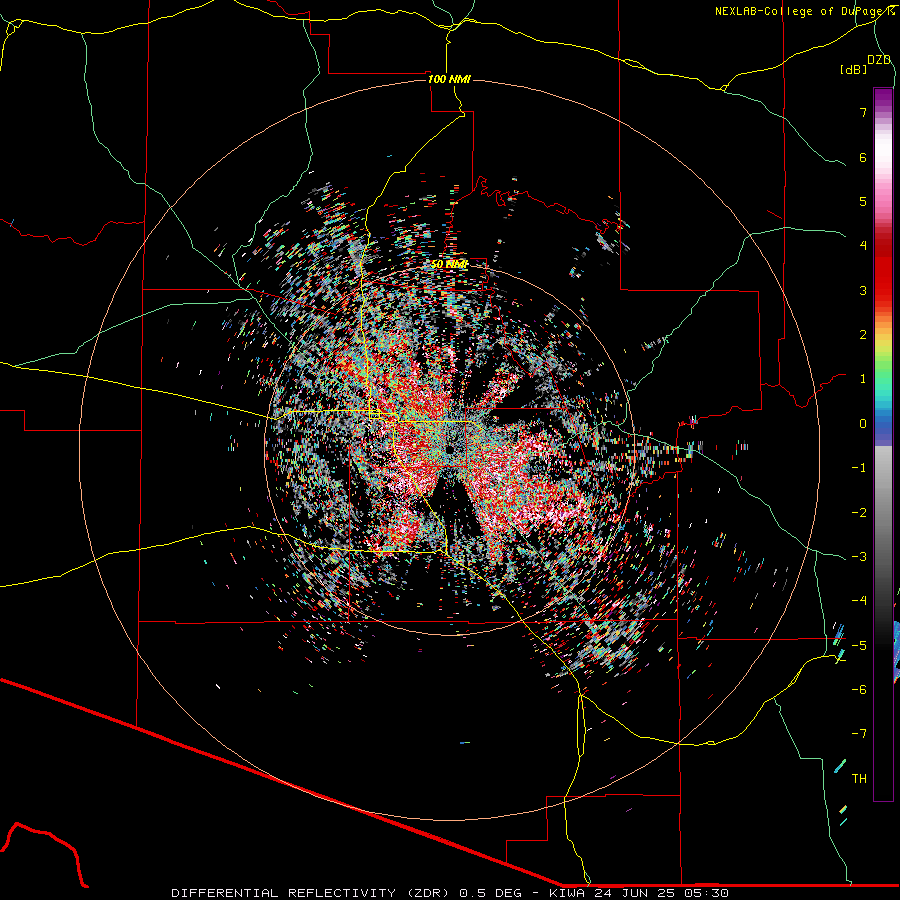Screen dimensions: 900x900
Task: Click the 4 value on the scale
Action: tap(863, 246)
